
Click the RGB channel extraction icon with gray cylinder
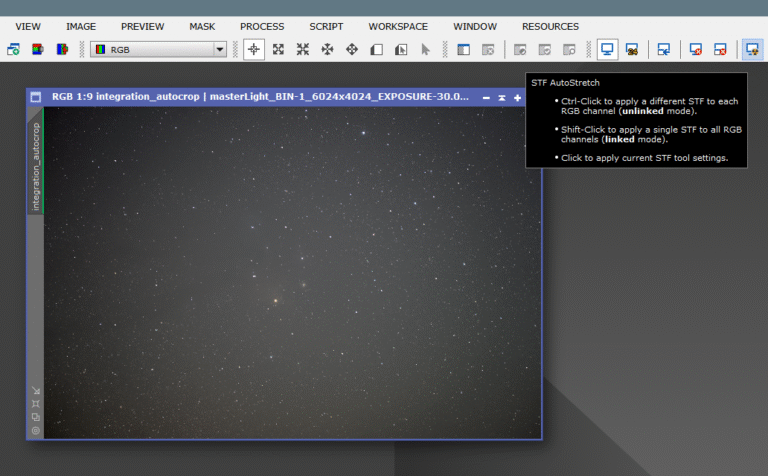38,49
